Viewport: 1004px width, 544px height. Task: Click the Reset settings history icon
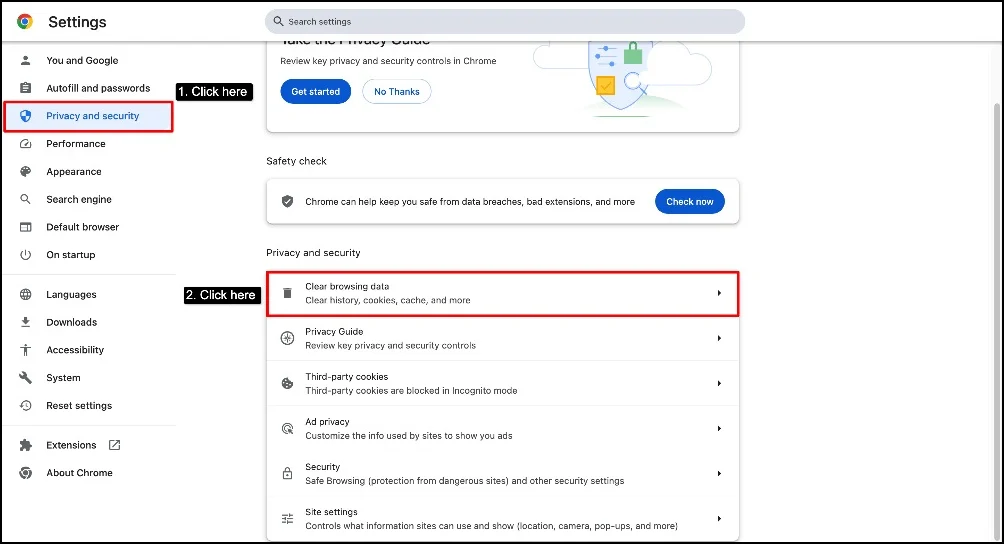click(26, 405)
